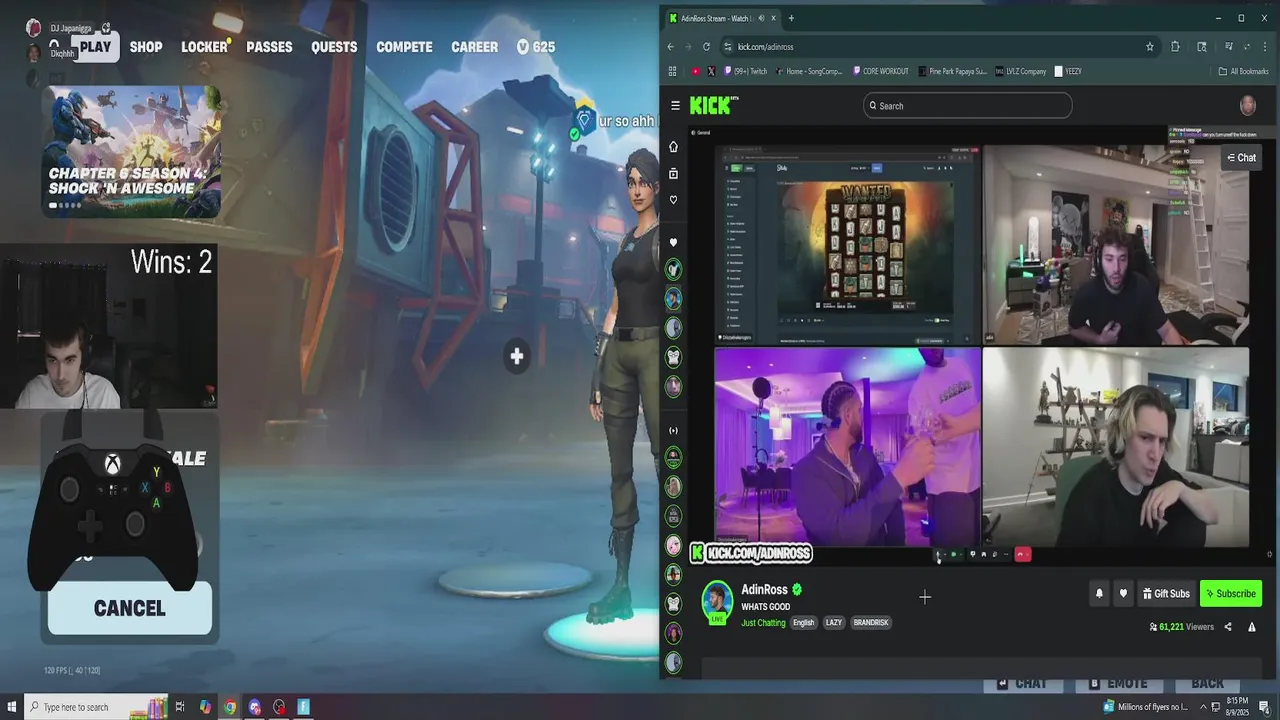
Task: Open the Chrome apps grid shortcut
Action: 672,72
